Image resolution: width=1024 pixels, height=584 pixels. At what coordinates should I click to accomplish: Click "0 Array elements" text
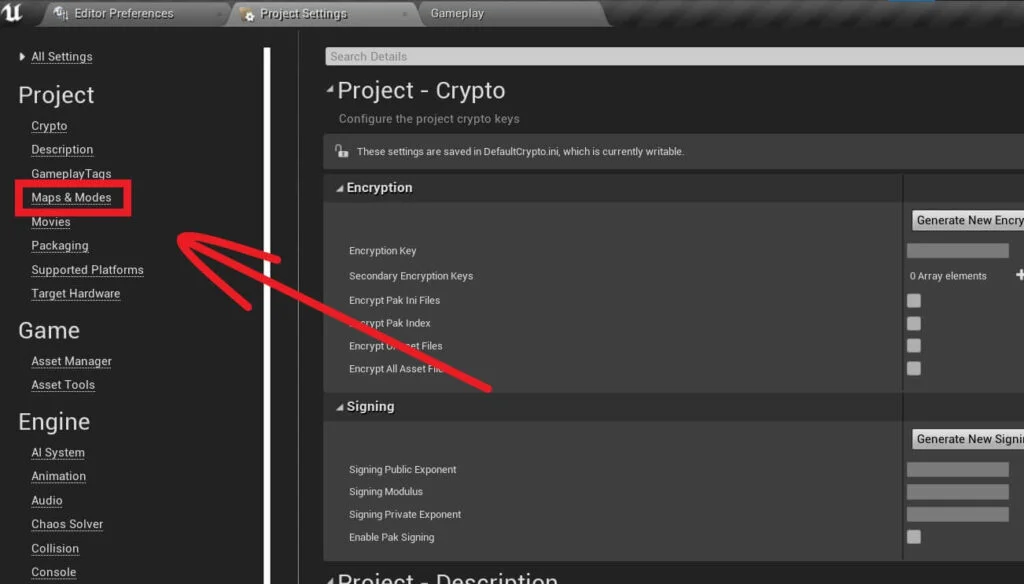point(948,276)
